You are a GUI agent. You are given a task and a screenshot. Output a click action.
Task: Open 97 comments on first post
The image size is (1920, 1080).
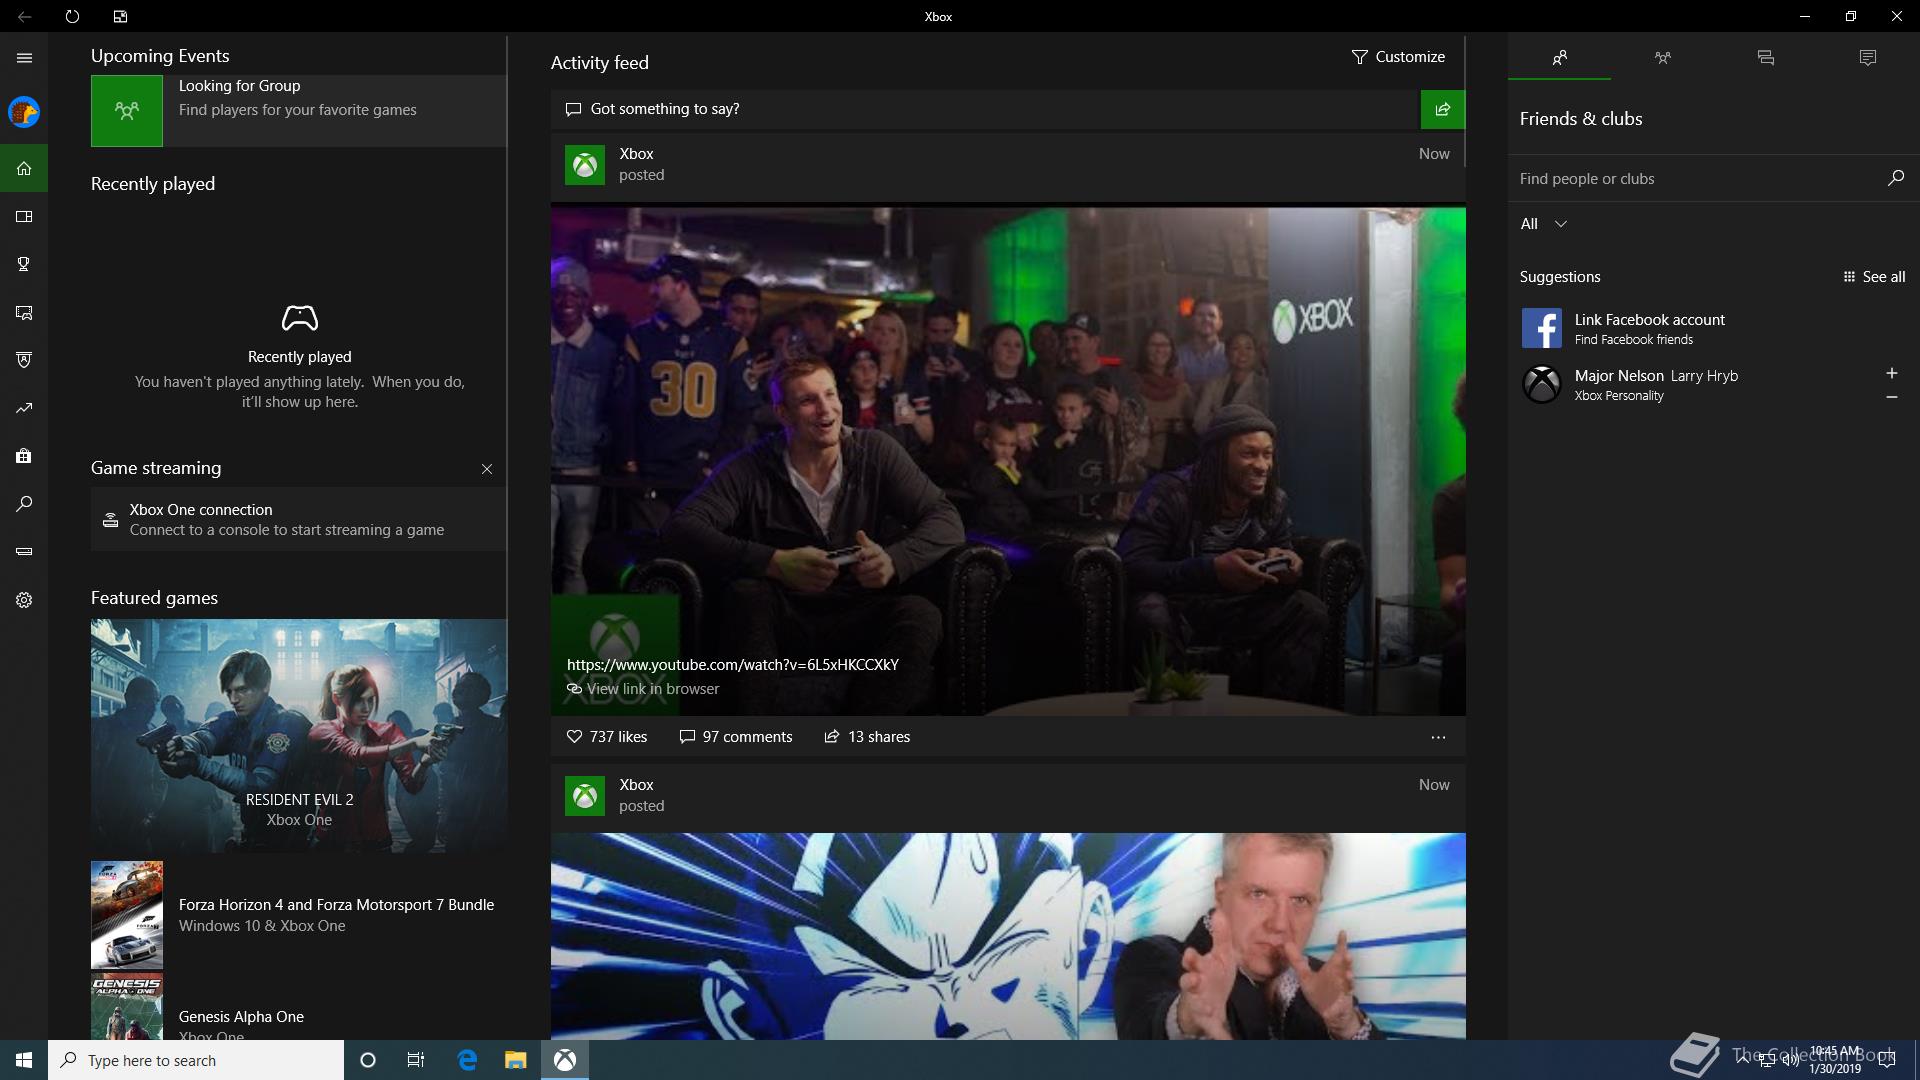tap(736, 737)
